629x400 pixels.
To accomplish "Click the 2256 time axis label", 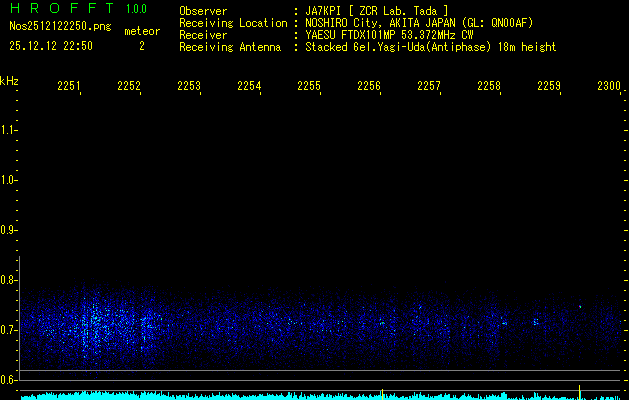I will pos(369,87).
